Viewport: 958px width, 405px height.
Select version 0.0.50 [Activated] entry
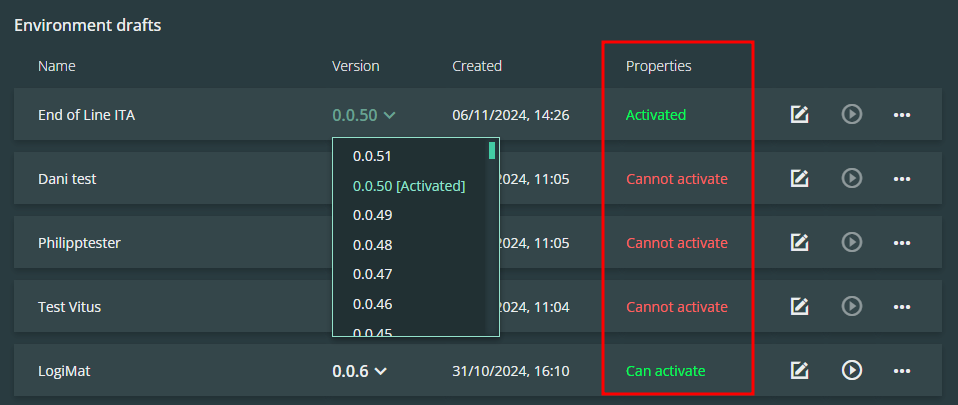coord(409,186)
